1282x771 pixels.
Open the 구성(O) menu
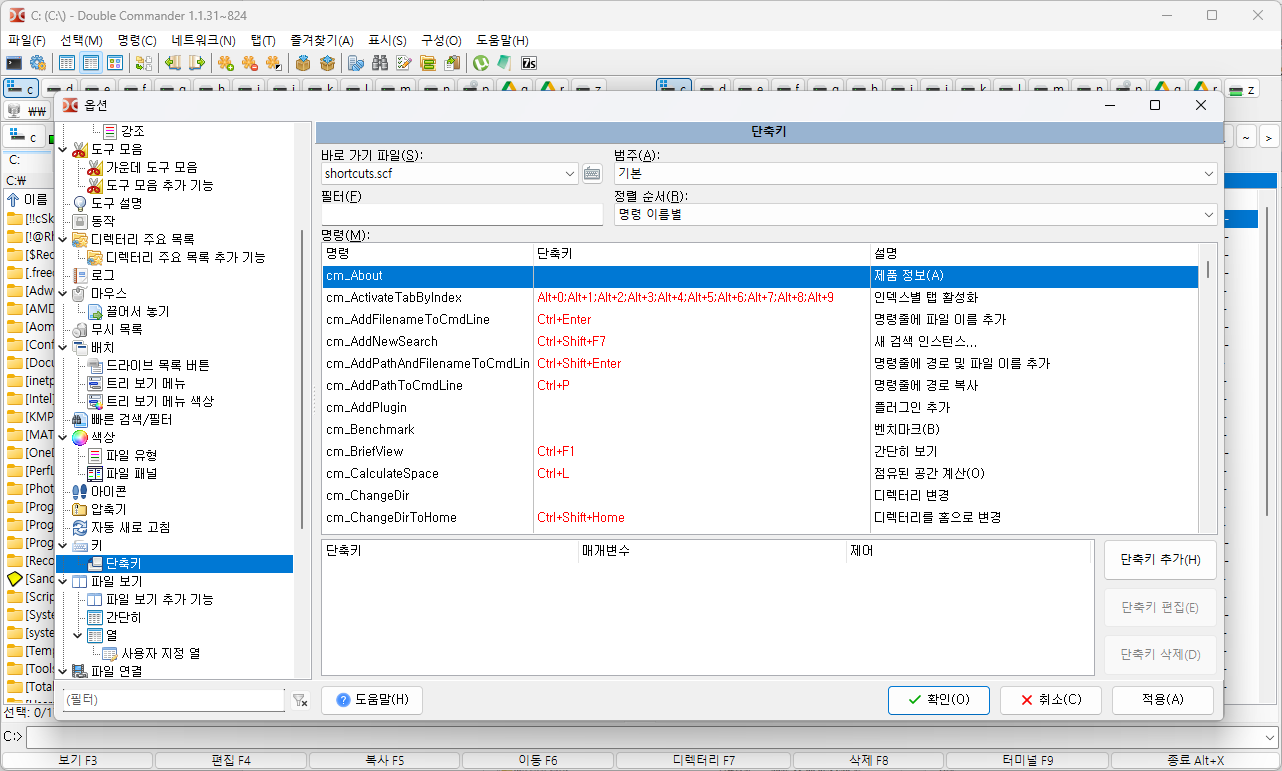pyautogui.click(x=441, y=41)
